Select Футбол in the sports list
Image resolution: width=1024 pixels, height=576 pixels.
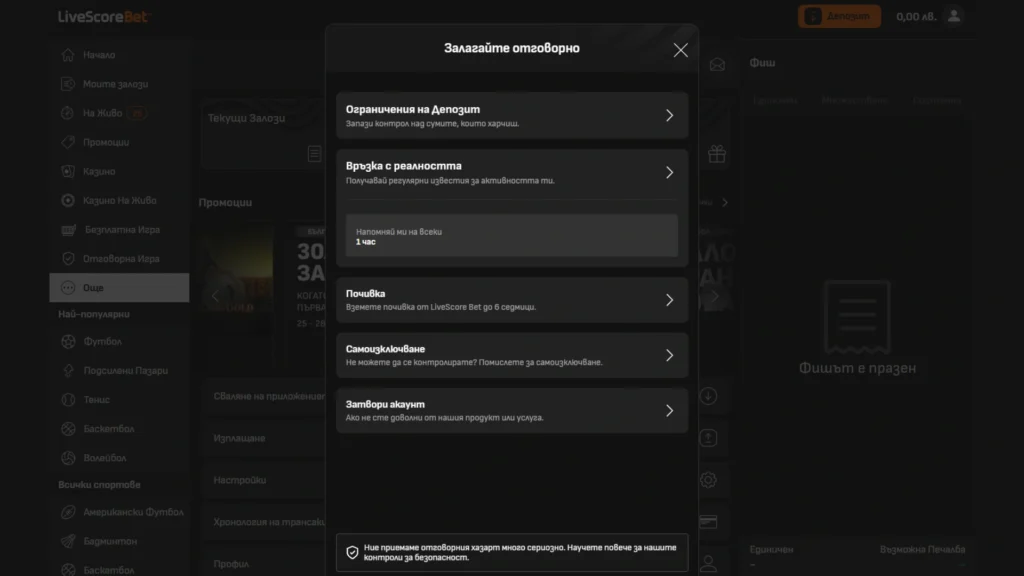tap(103, 342)
